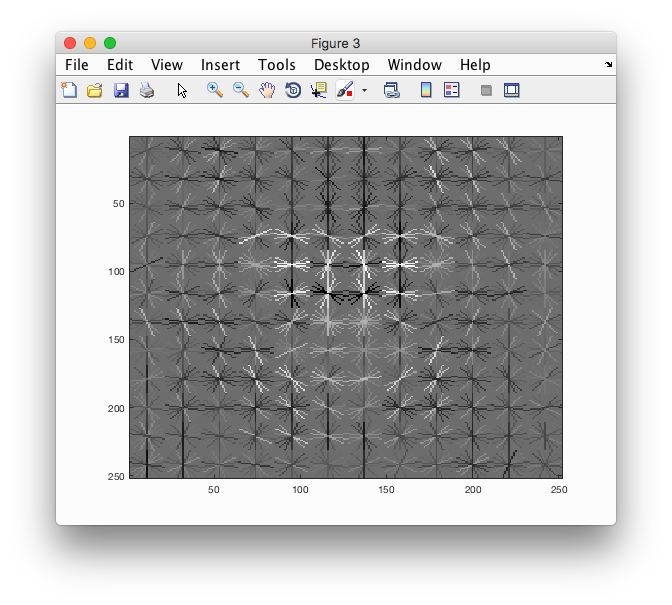Toggle the Brush data tool

pyautogui.click(x=344, y=90)
